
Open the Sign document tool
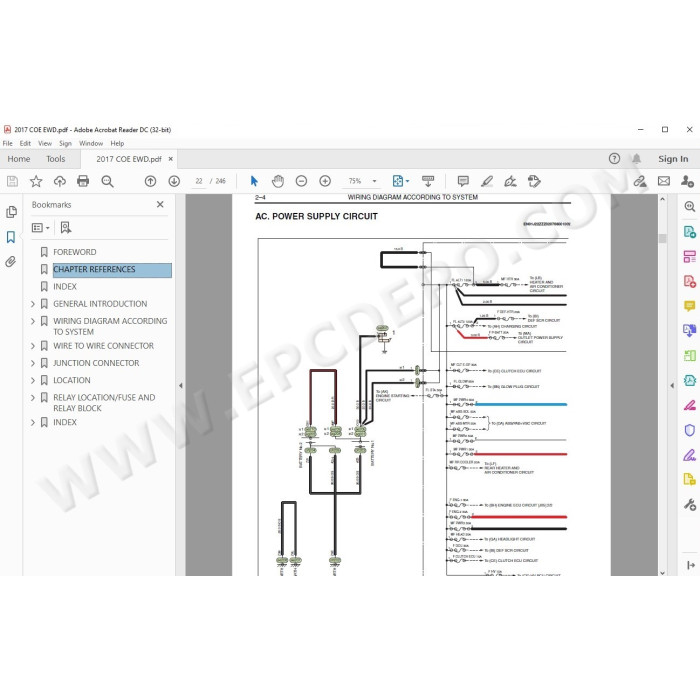tap(510, 181)
